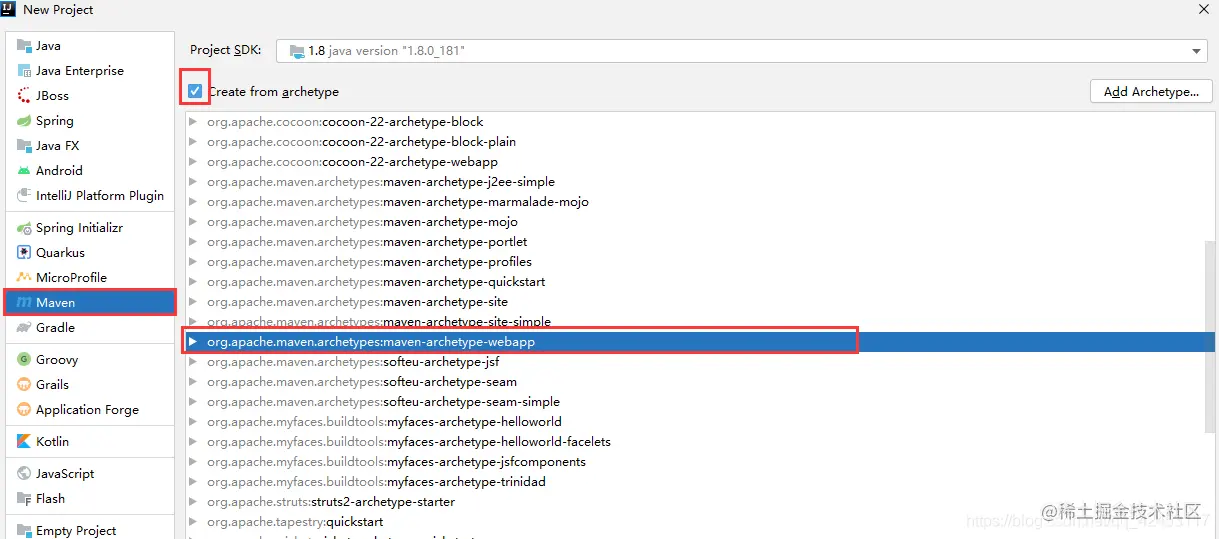Select Groovy project type
The height and width of the screenshot is (539, 1219).
[x=90, y=360]
